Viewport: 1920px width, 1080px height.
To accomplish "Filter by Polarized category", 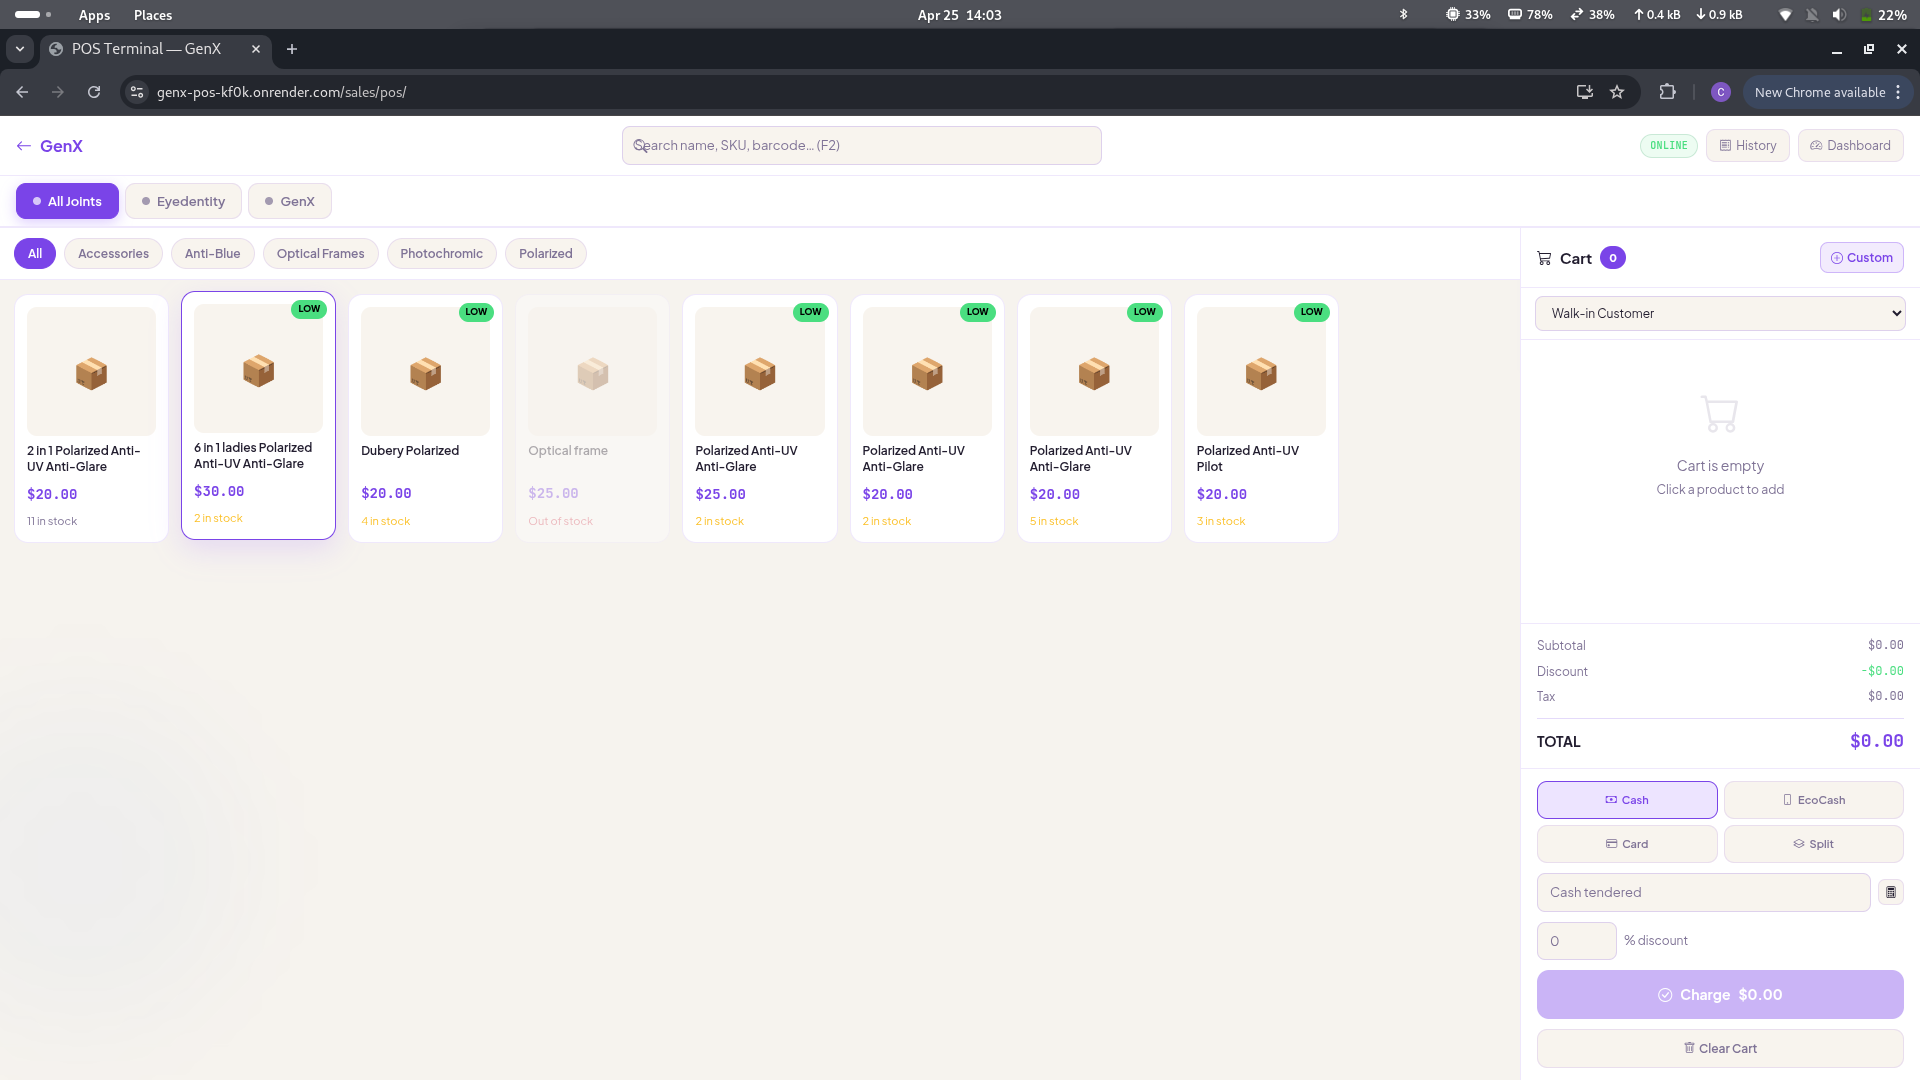I will [x=545, y=254].
